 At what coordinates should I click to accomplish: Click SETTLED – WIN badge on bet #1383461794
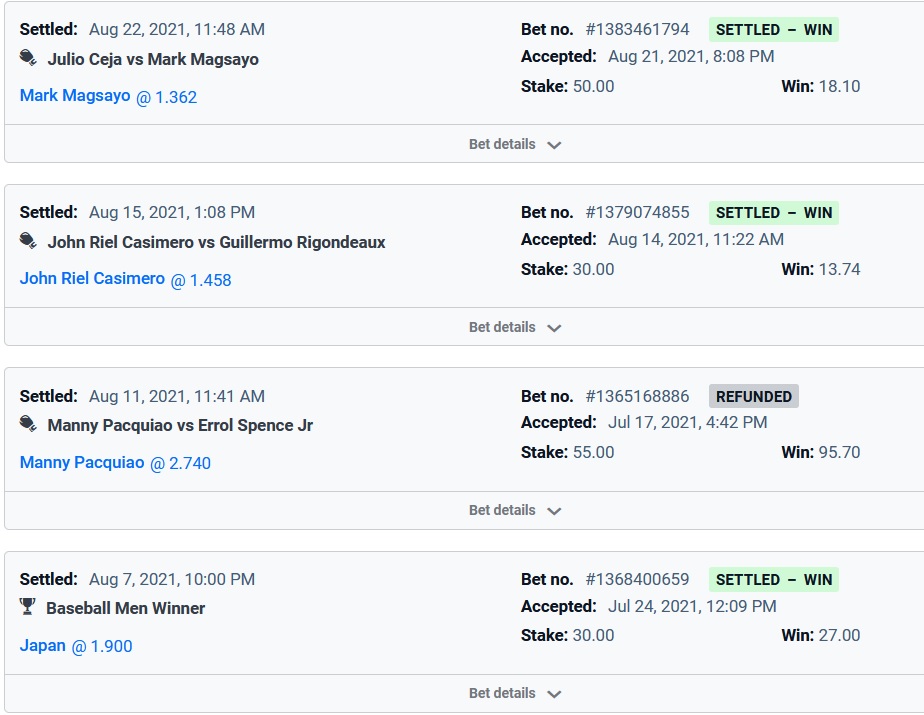click(773, 30)
